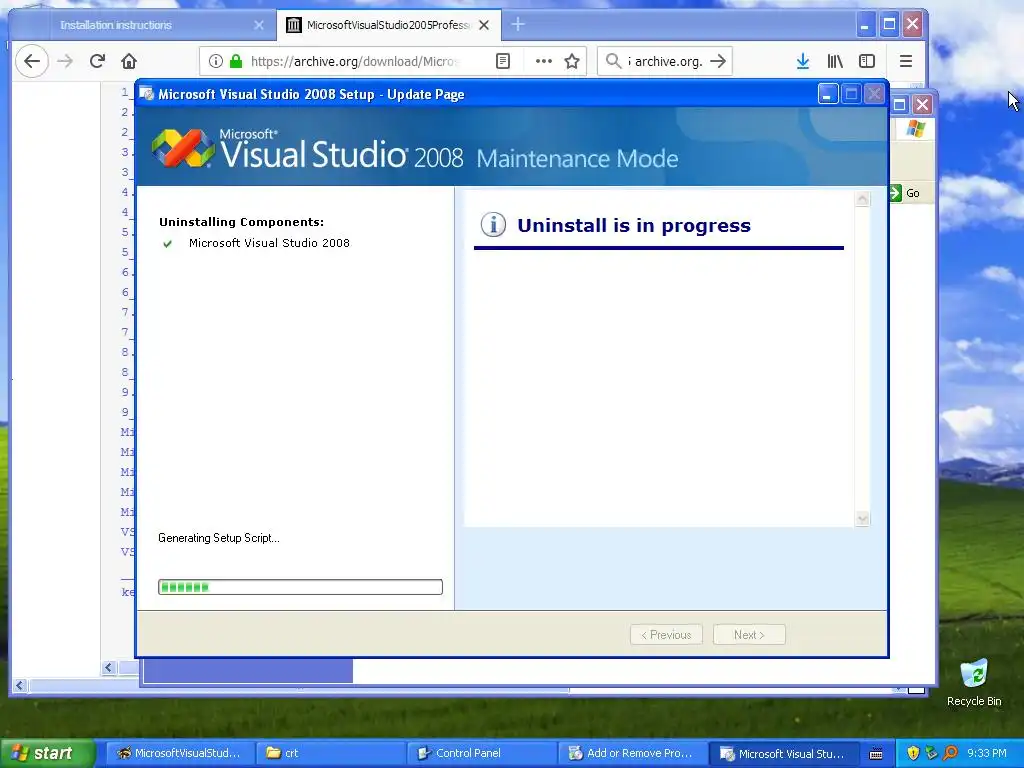Go to Firefox home page
Image resolution: width=1024 pixels, height=768 pixels.
[129, 61]
